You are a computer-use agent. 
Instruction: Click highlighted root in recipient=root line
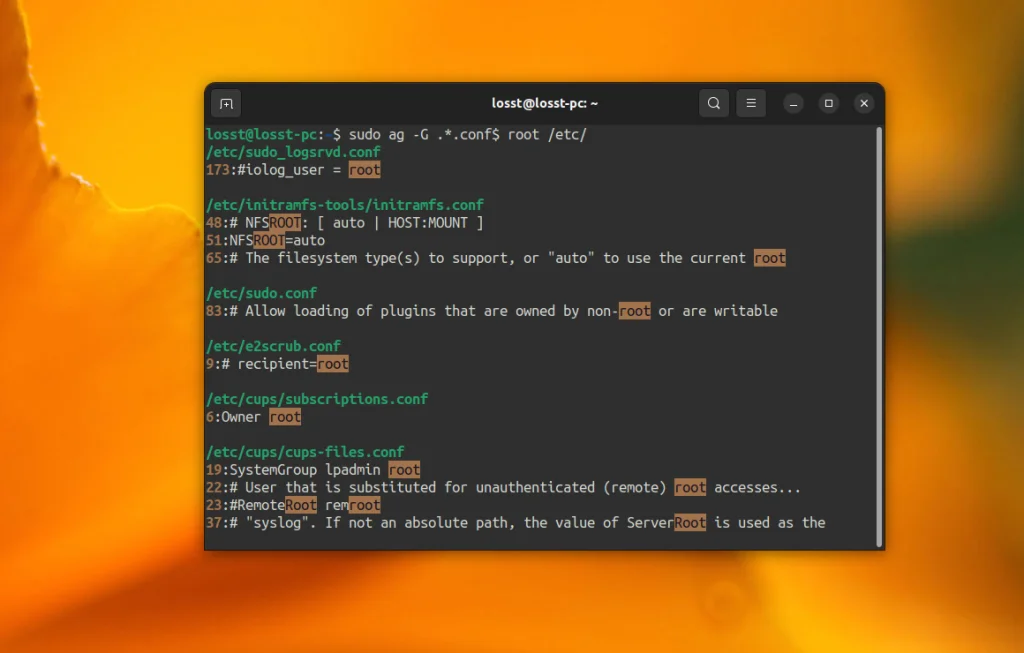333,363
